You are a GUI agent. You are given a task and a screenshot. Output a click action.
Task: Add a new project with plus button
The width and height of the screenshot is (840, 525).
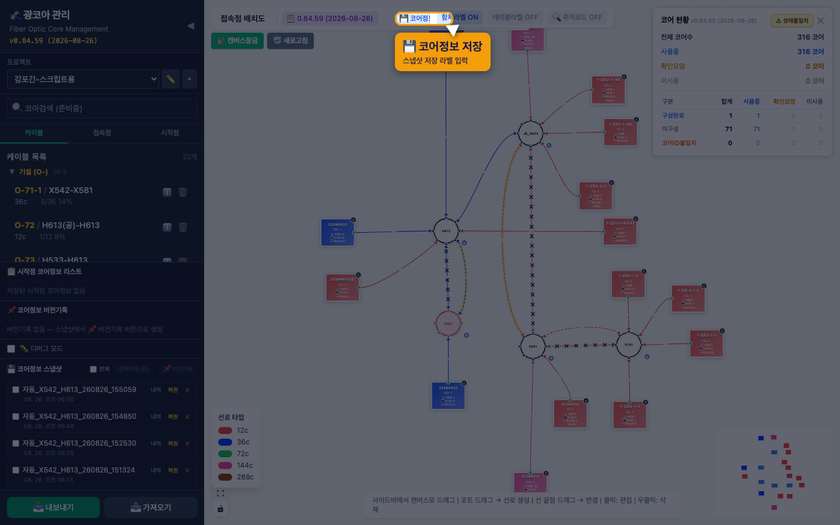pos(189,79)
